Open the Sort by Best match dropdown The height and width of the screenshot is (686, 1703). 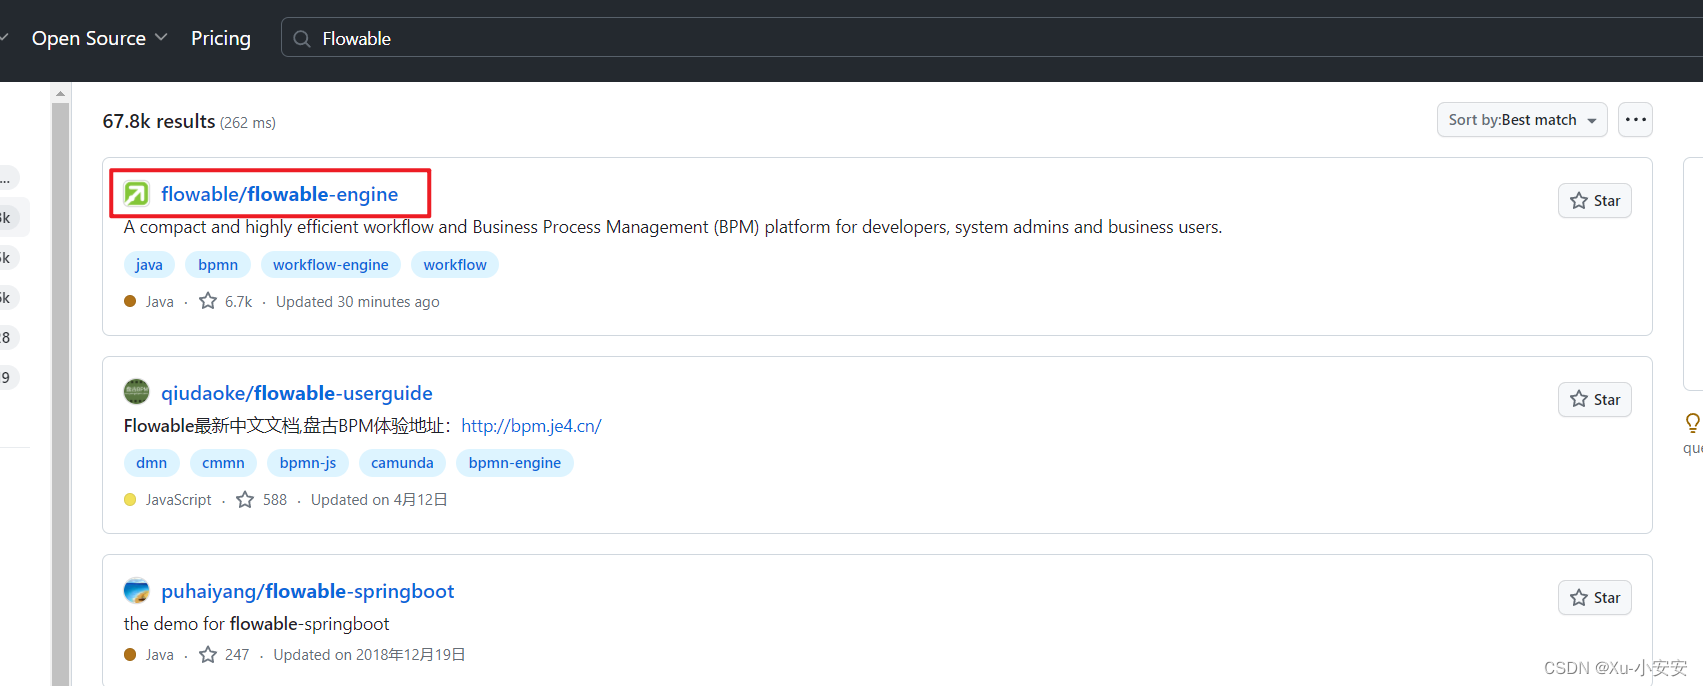[1522, 120]
